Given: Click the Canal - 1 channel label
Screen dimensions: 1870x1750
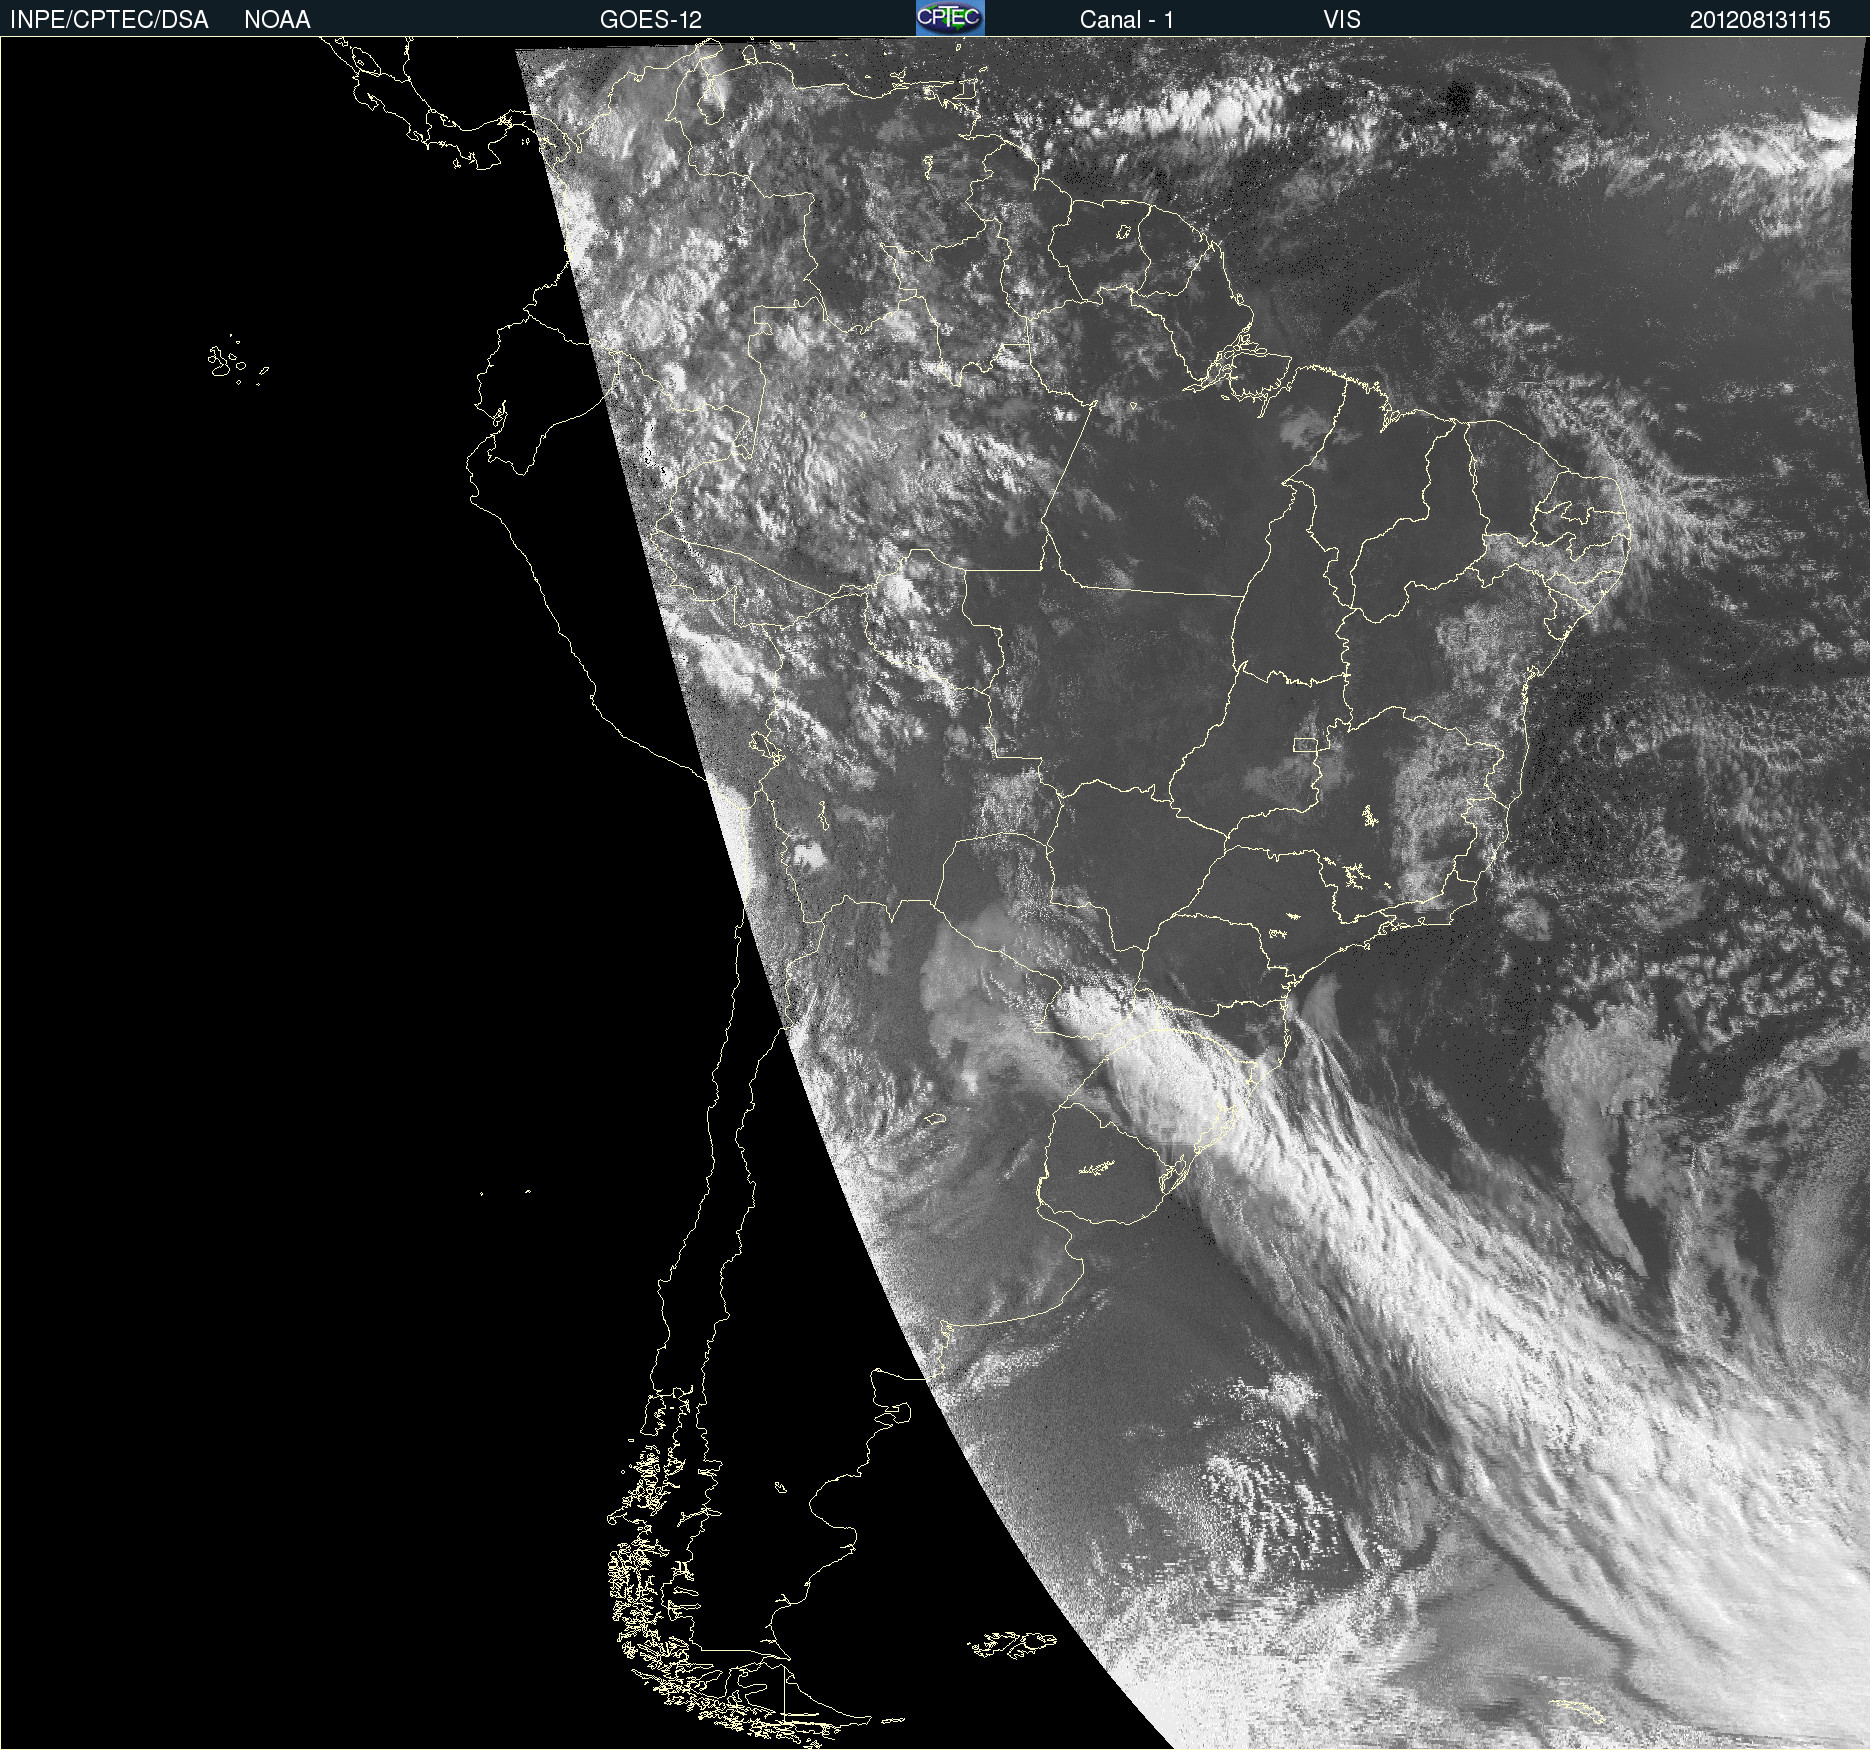Looking at the screenshot, I should 1127,20.
